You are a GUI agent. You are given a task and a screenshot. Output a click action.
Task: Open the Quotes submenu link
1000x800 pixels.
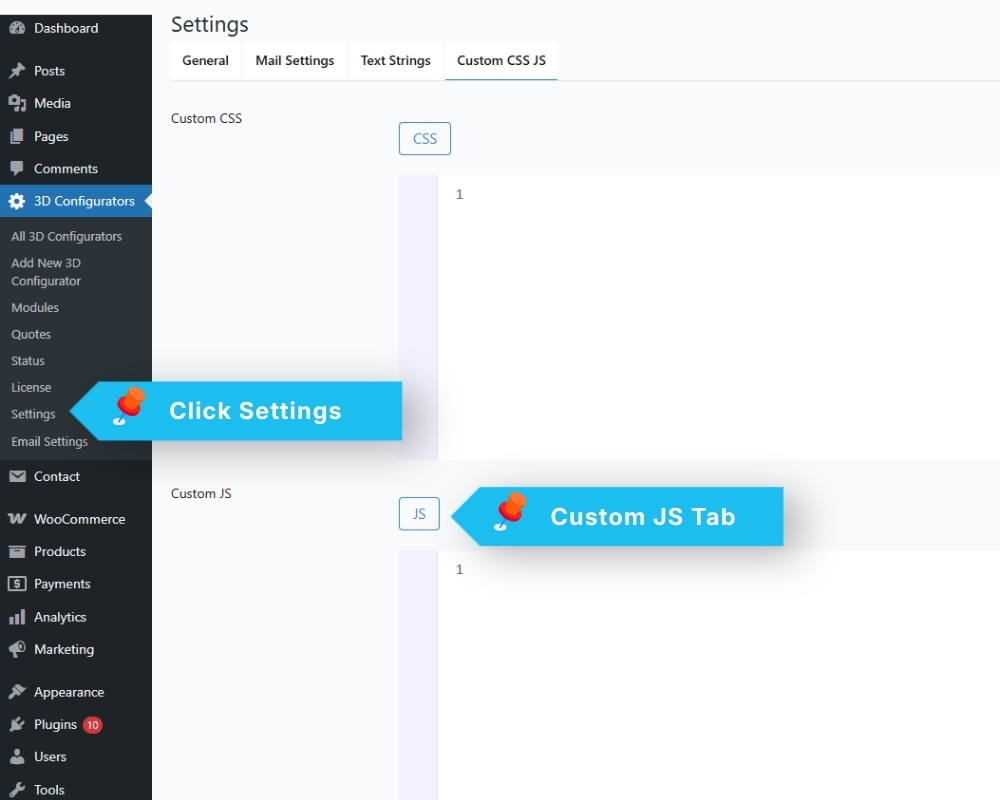pyautogui.click(x=31, y=334)
